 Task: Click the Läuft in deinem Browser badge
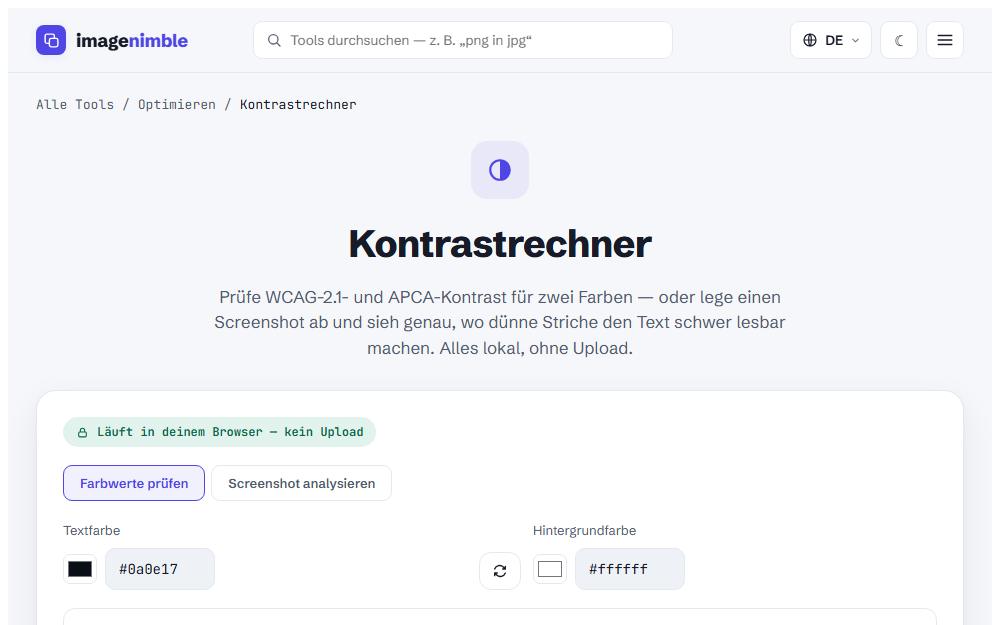219,432
